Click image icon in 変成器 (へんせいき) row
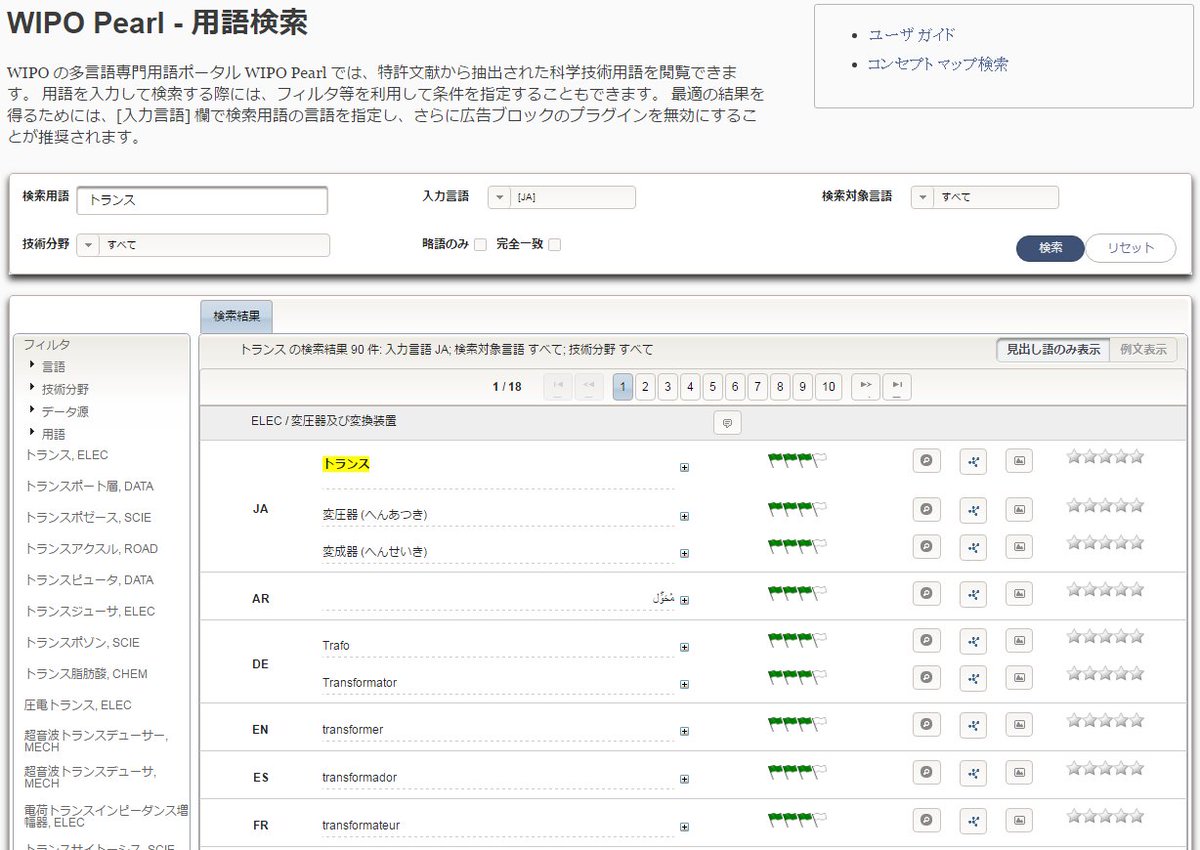The width and height of the screenshot is (1200, 850). pyautogui.click(x=1019, y=546)
